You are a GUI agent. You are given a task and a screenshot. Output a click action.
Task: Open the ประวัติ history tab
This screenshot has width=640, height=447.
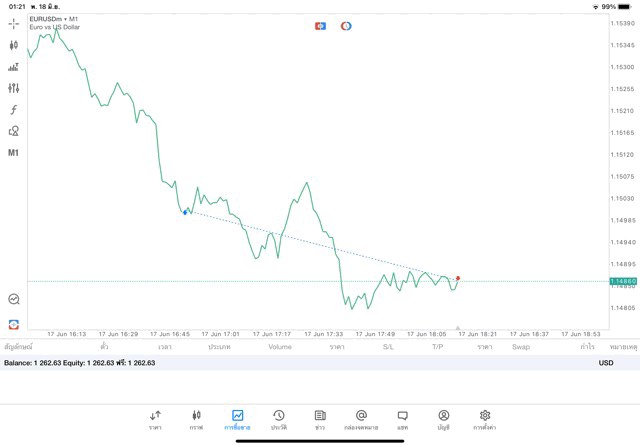click(279, 419)
